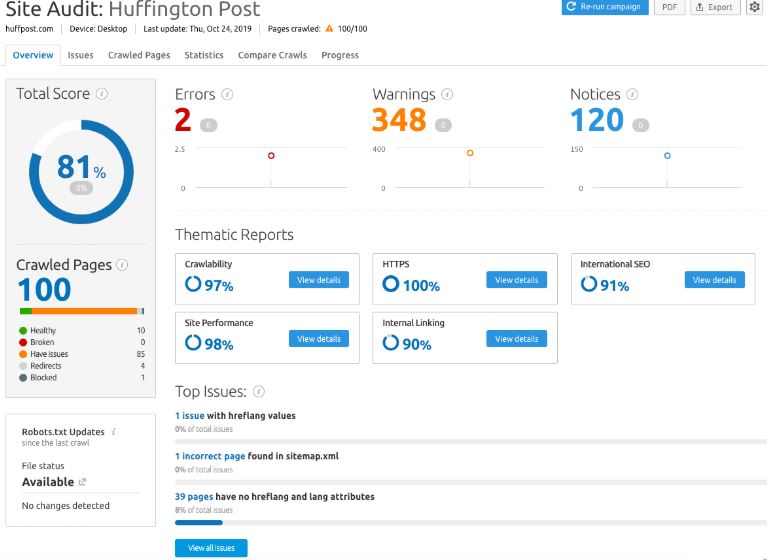Click the Top Issues info icon
This screenshot has width=767, height=560.
coord(259,391)
